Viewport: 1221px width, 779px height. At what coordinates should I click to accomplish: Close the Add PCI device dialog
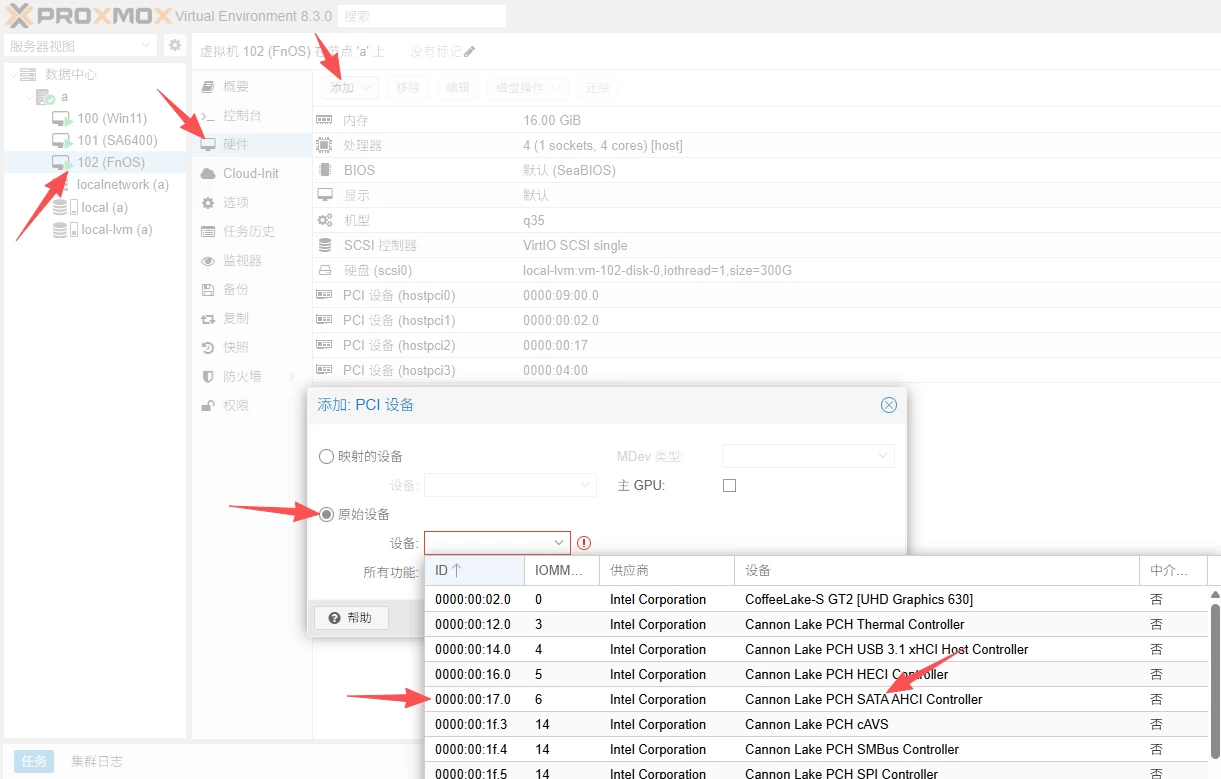[x=888, y=405]
